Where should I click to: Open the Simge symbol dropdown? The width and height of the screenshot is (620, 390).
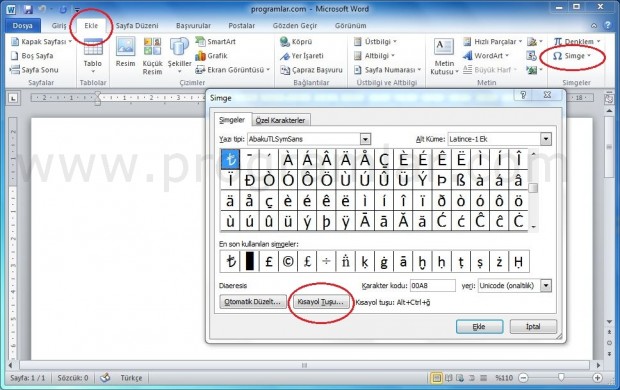pos(572,56)
